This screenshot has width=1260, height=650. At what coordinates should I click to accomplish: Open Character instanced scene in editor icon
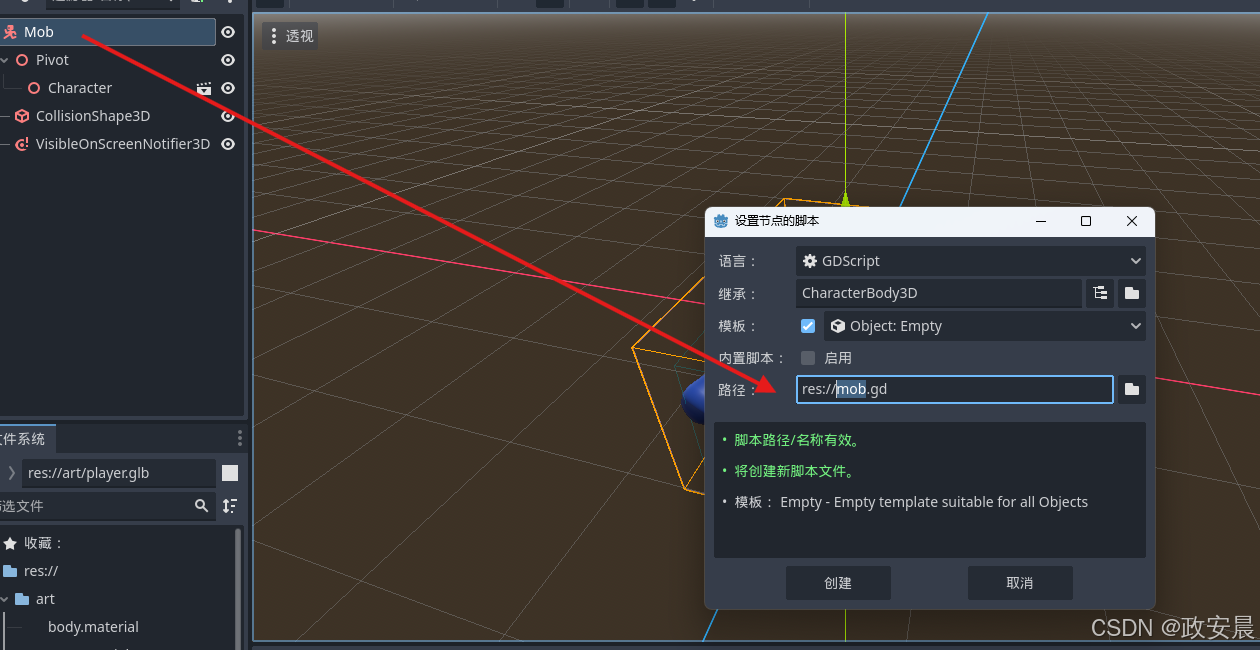click(204, 88)
